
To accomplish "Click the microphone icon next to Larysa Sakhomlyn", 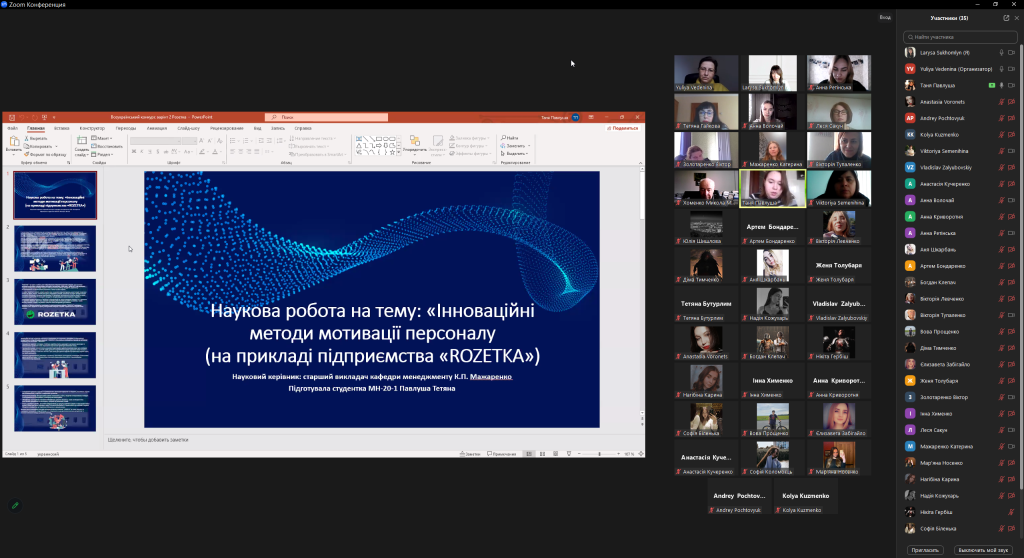I will [x=1001, y=52].
